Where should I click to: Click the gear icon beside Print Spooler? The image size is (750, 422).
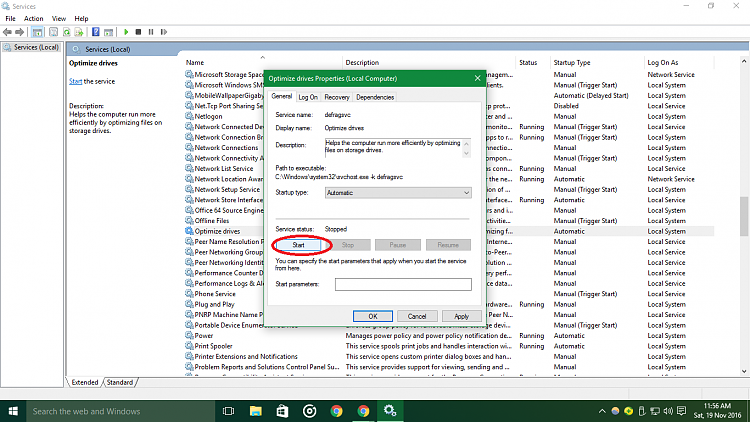pos(189,346)
